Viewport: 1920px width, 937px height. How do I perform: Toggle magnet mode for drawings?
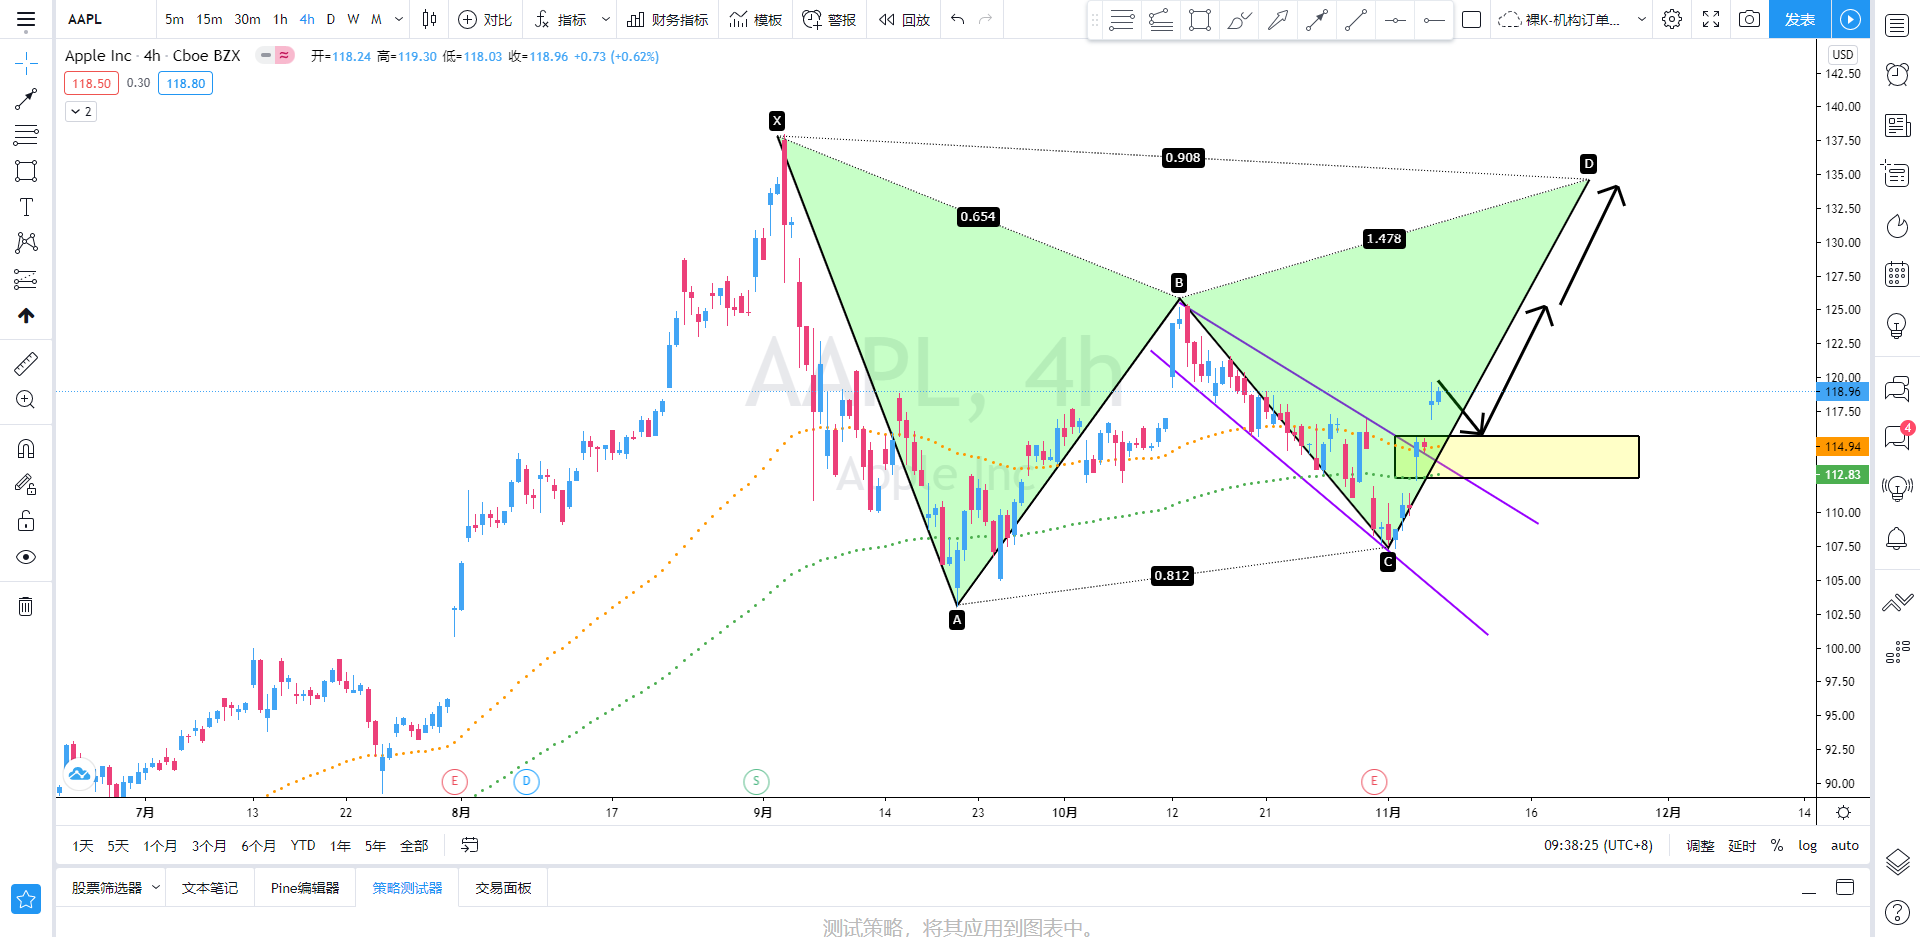coord(26,449)
